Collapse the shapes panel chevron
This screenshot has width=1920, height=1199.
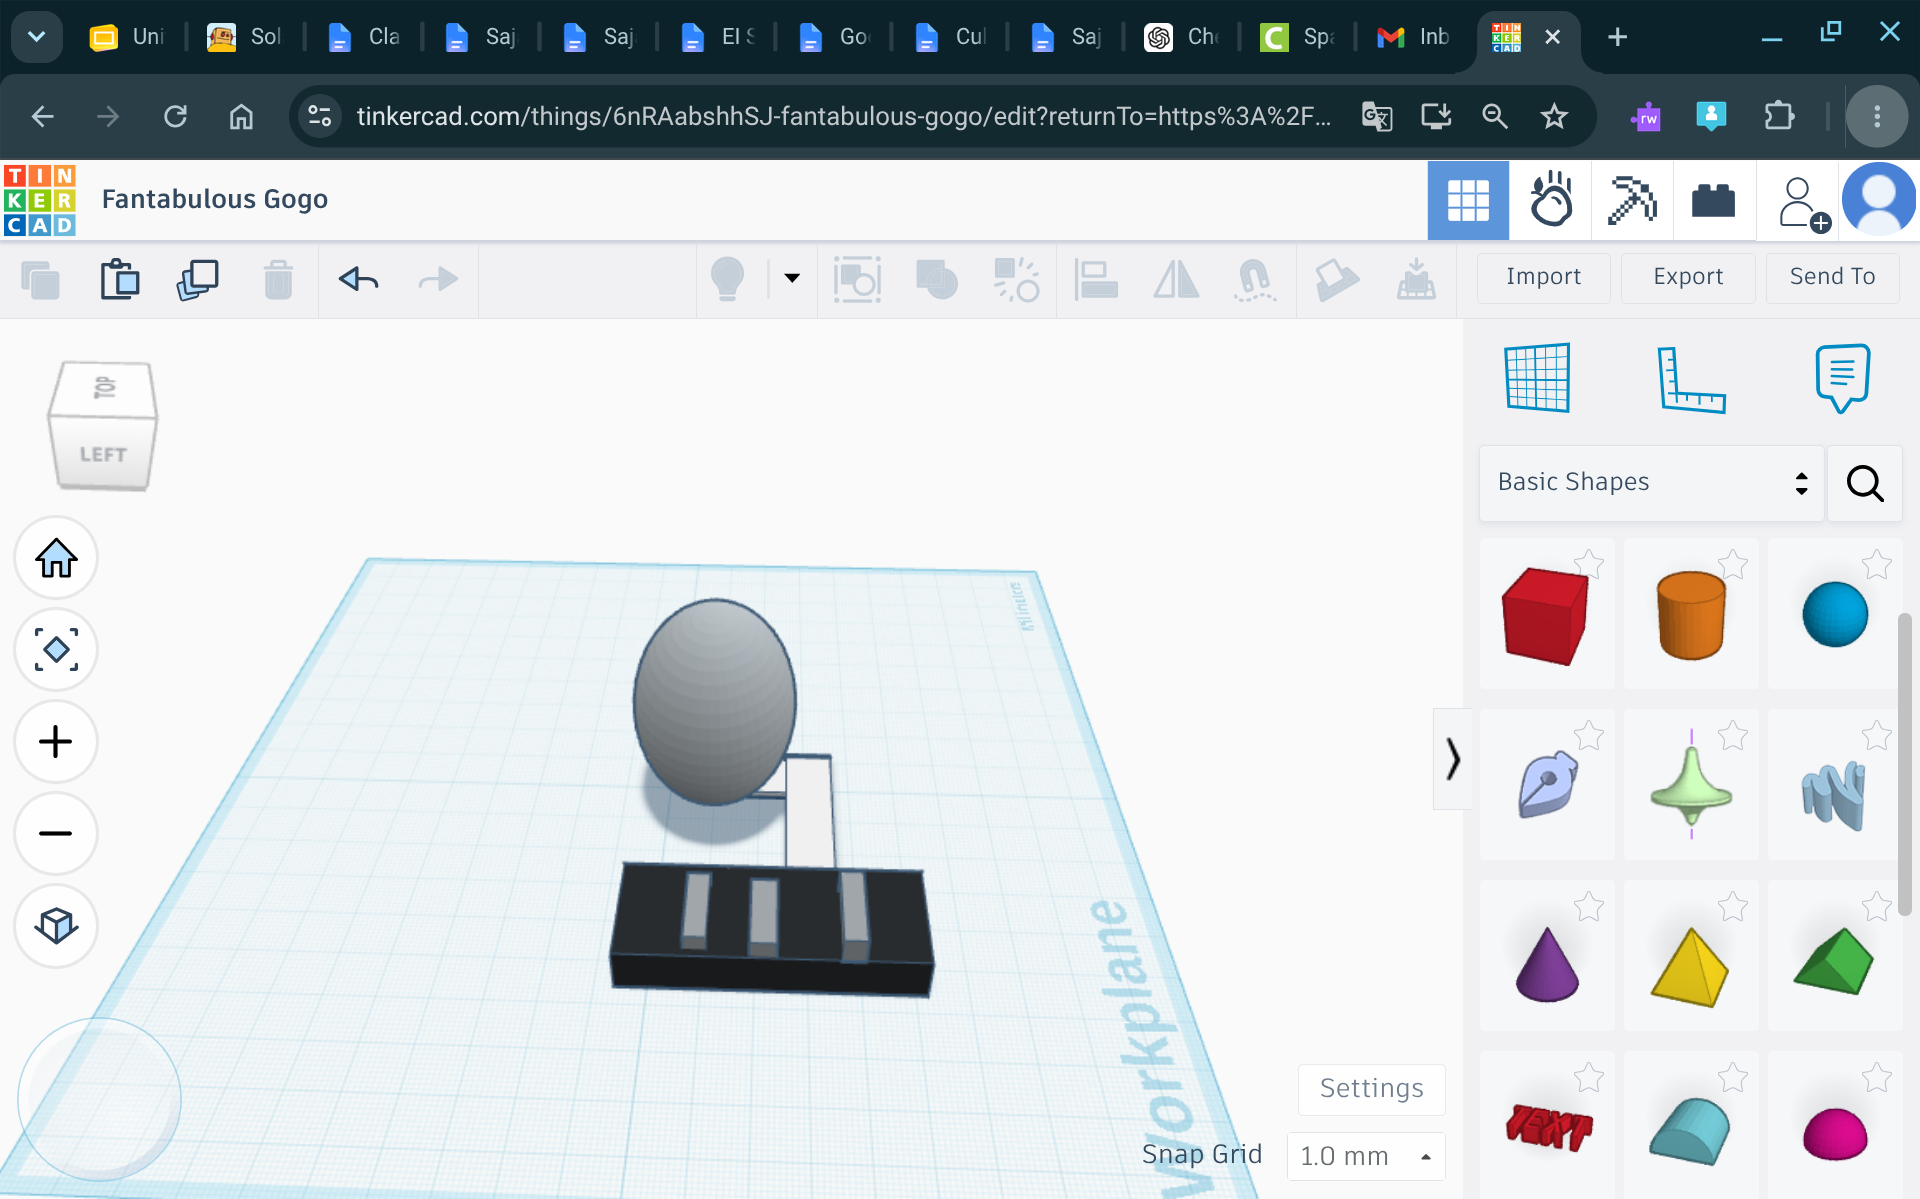click(x=1453, y=759)
